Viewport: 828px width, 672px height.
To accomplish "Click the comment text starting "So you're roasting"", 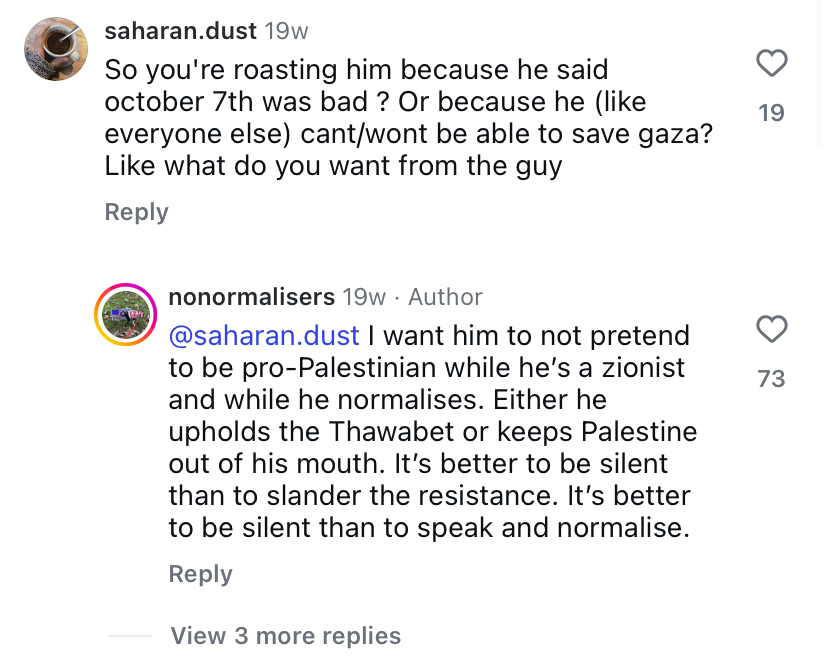I will click(x=356, y=70).
